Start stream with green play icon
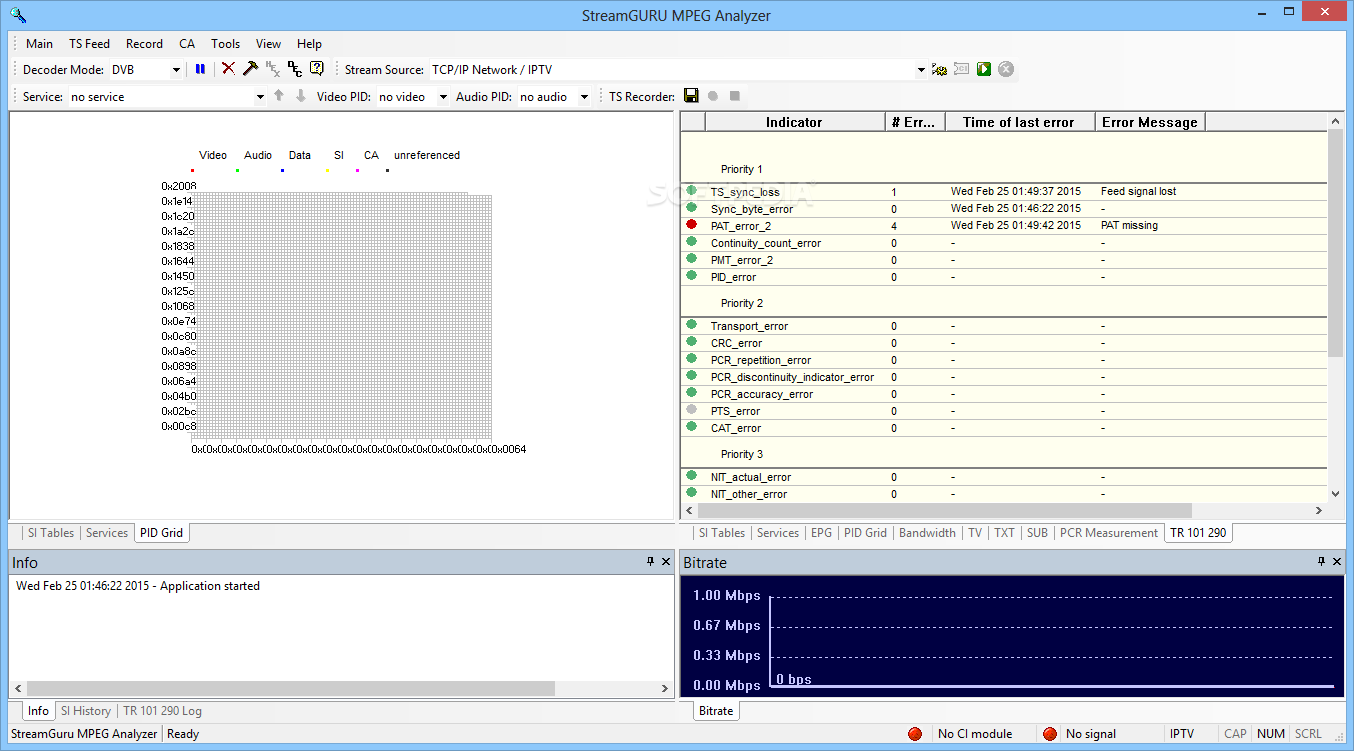This screenshot has width=1354, height=751. 984,69
